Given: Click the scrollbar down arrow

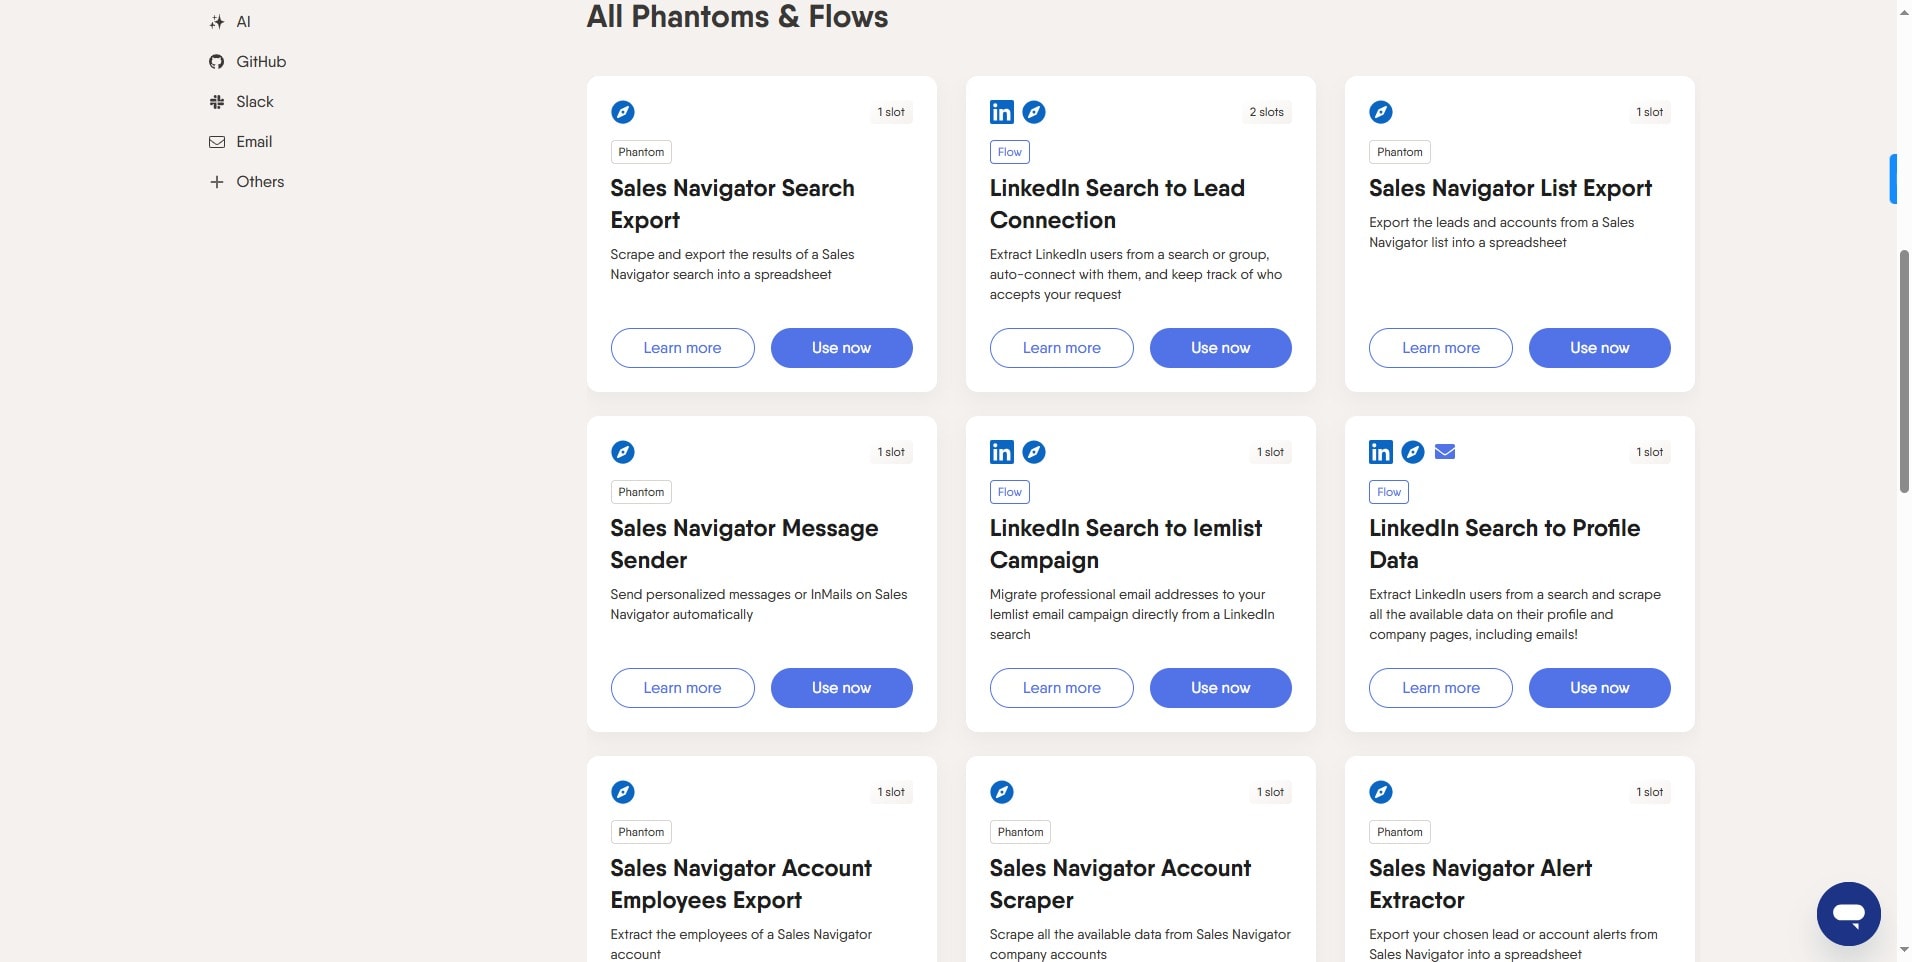Looking at the screenshot, I should click(x=1904, y=950).
